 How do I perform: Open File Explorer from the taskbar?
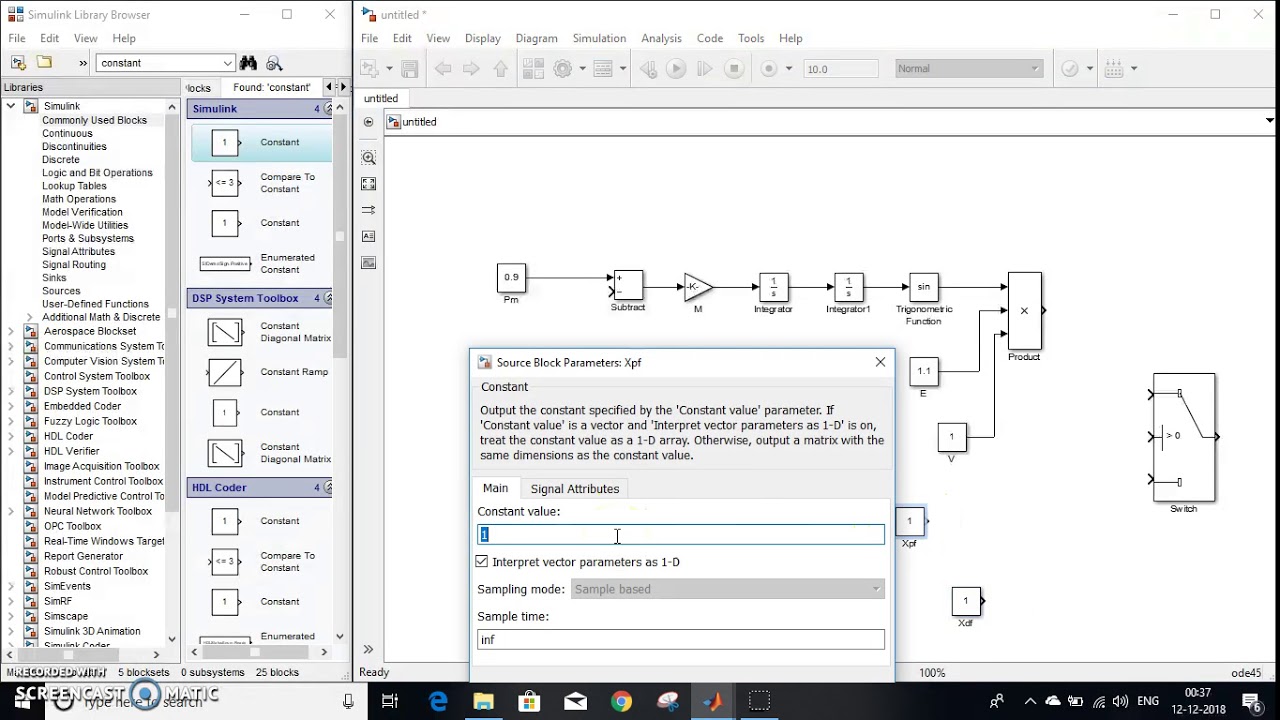[x=483, y=701]
